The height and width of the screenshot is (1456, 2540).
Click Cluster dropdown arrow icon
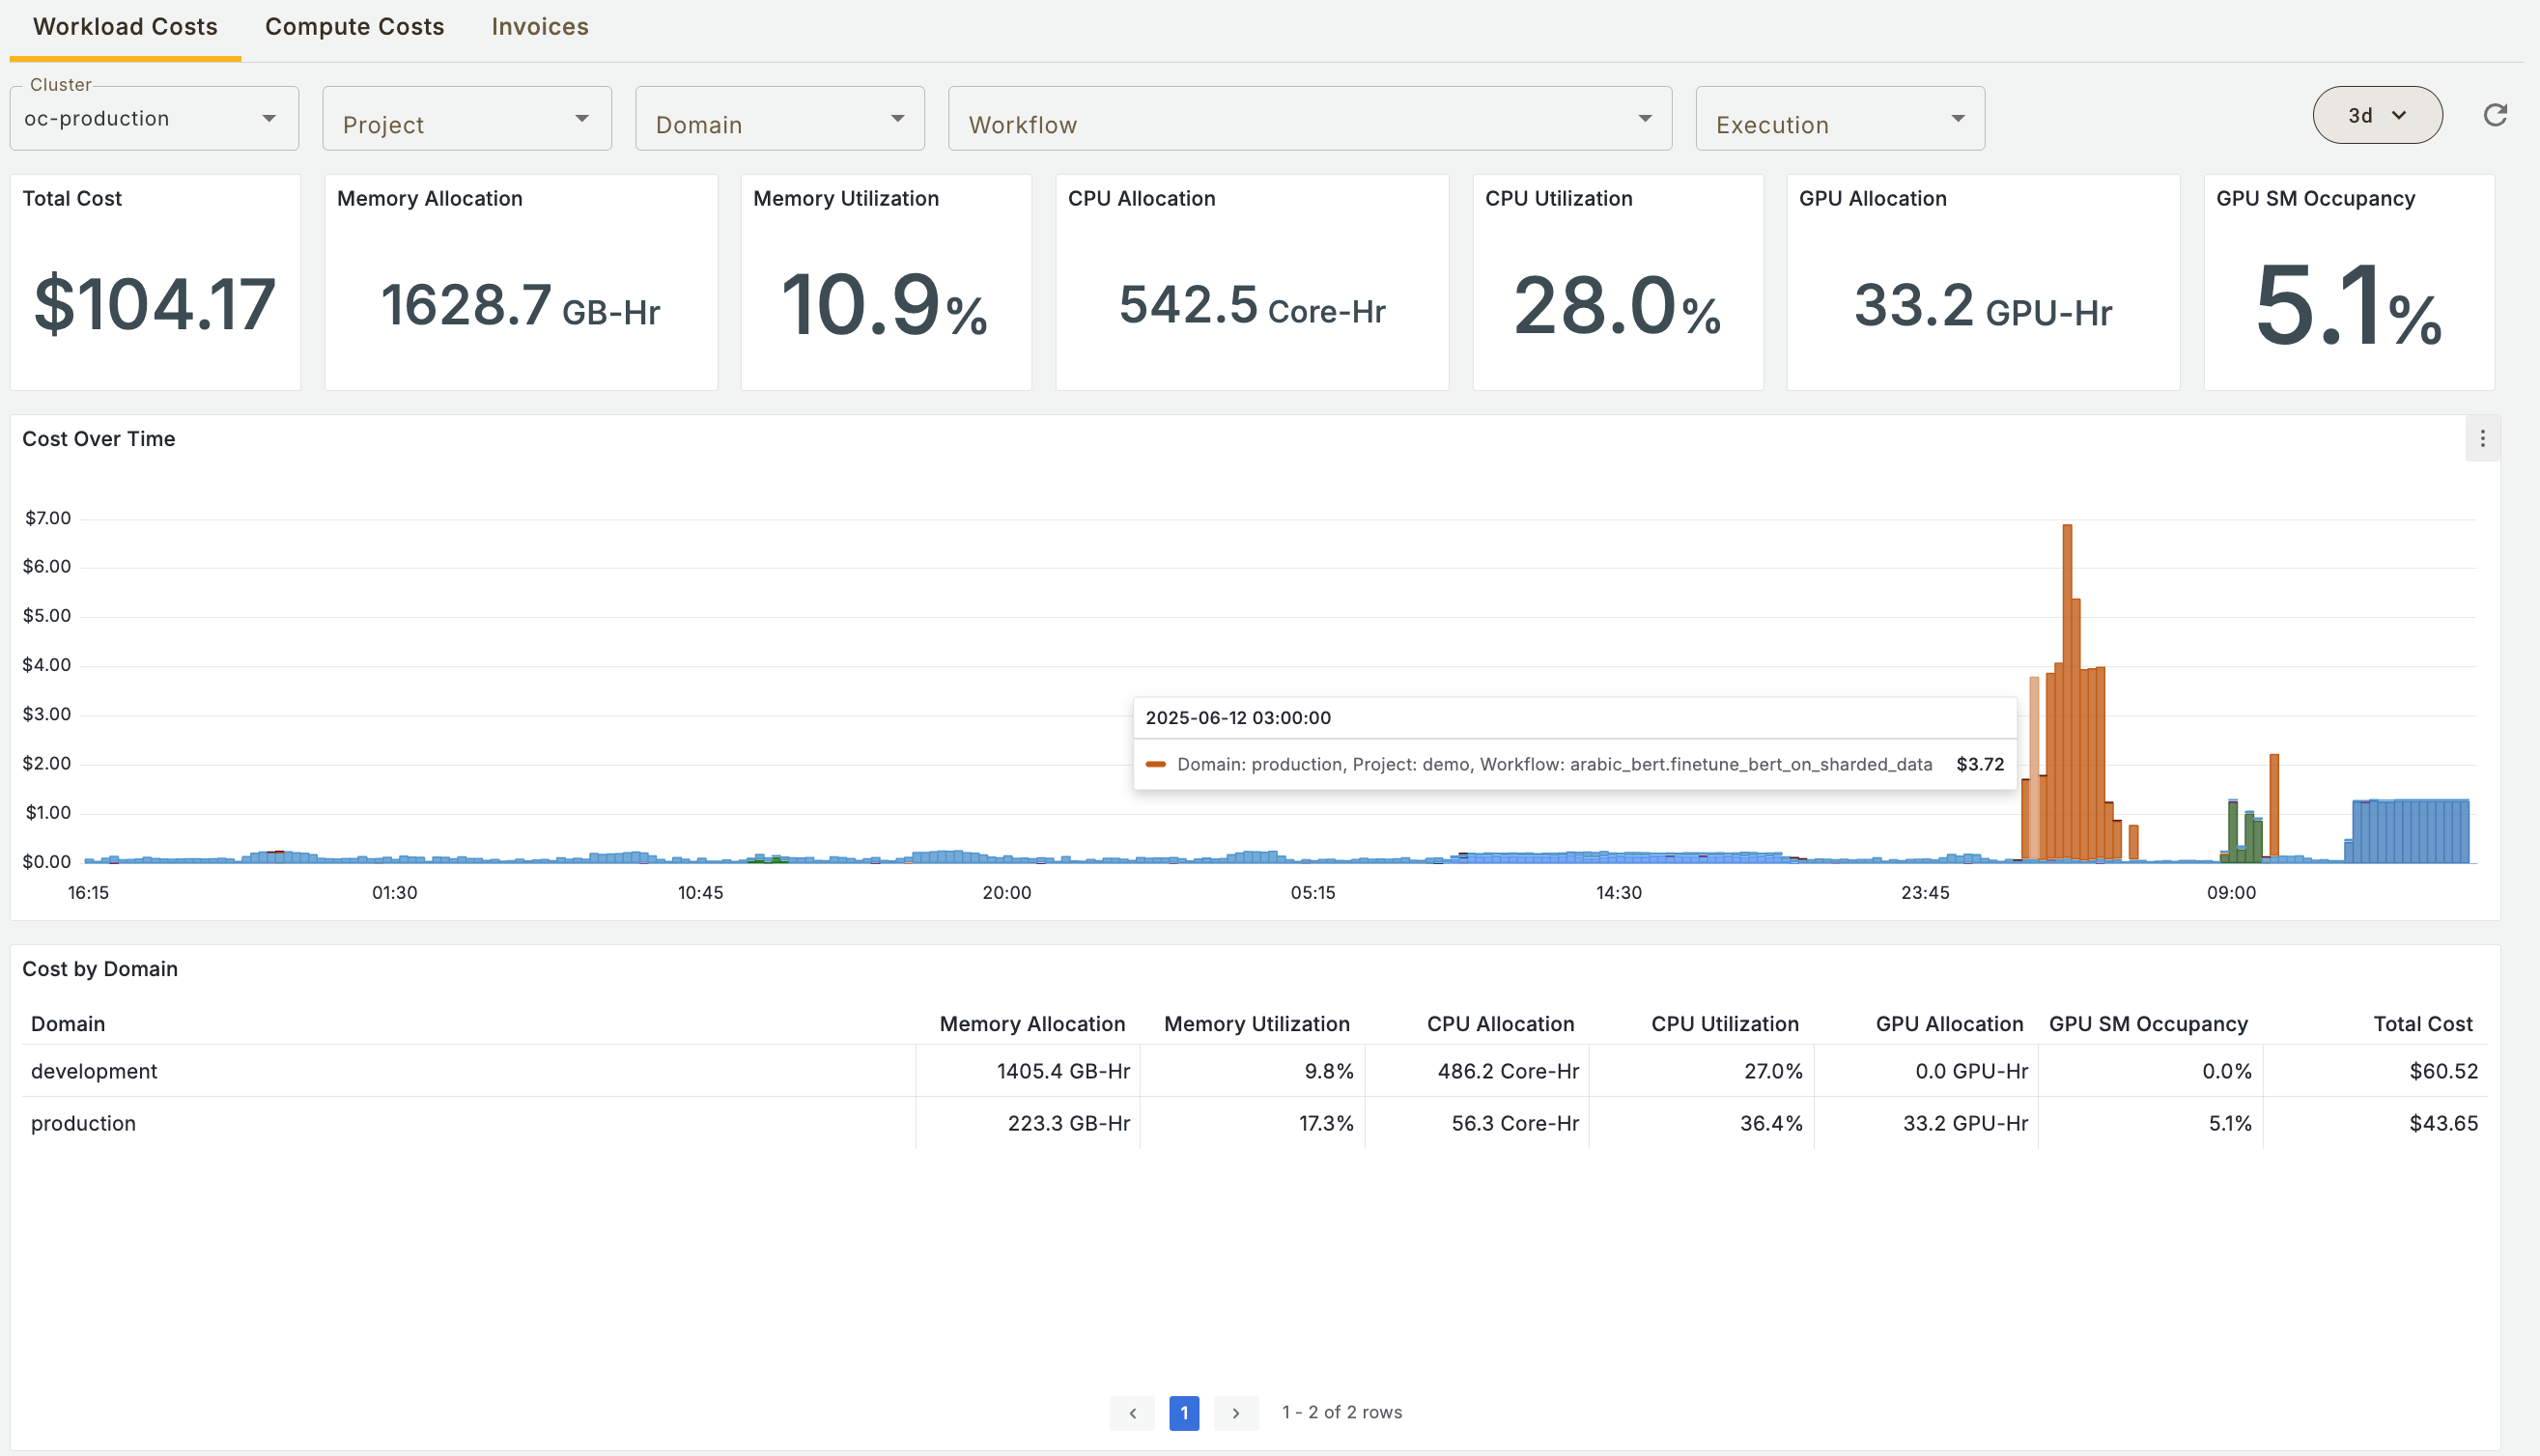coord(269,119)
